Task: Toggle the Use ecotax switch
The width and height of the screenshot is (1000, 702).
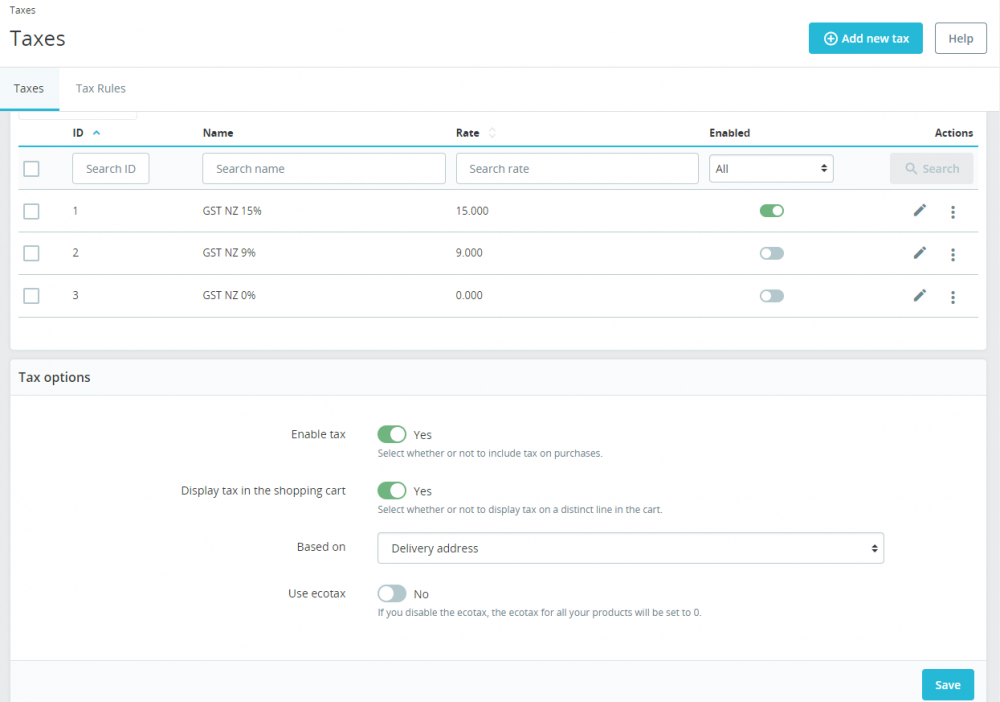Action: click(x=392, y=594)
